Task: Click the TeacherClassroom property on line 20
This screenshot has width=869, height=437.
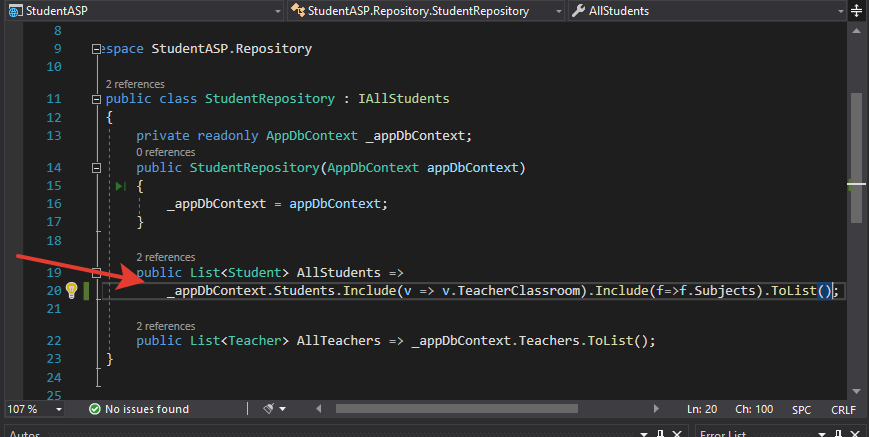Action: tap(519, 291)
